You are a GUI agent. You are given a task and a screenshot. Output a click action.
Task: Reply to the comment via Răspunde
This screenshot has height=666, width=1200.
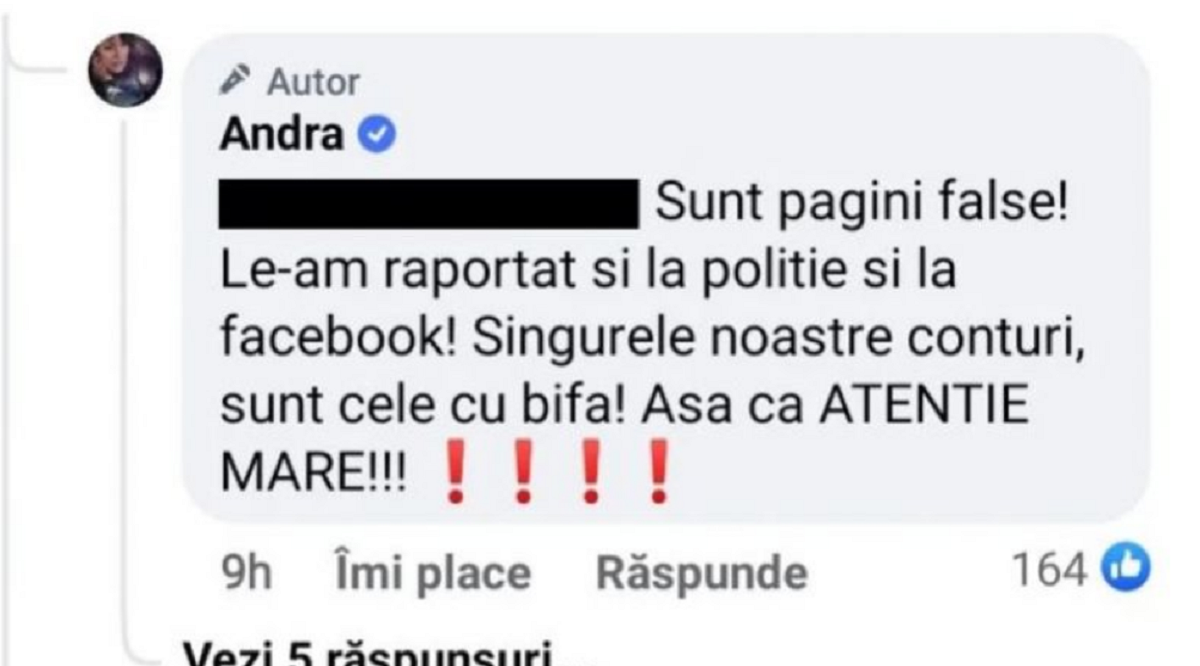click(x=701, y=573)
